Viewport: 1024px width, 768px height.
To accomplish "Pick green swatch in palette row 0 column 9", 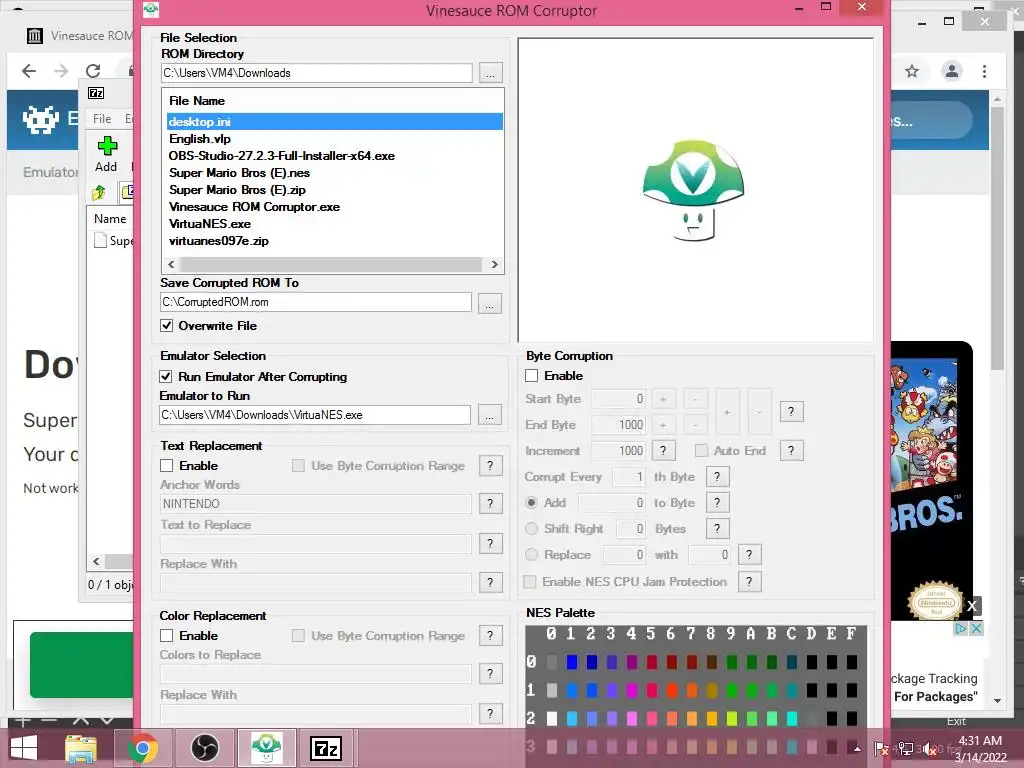I will (x=731, y=662).
